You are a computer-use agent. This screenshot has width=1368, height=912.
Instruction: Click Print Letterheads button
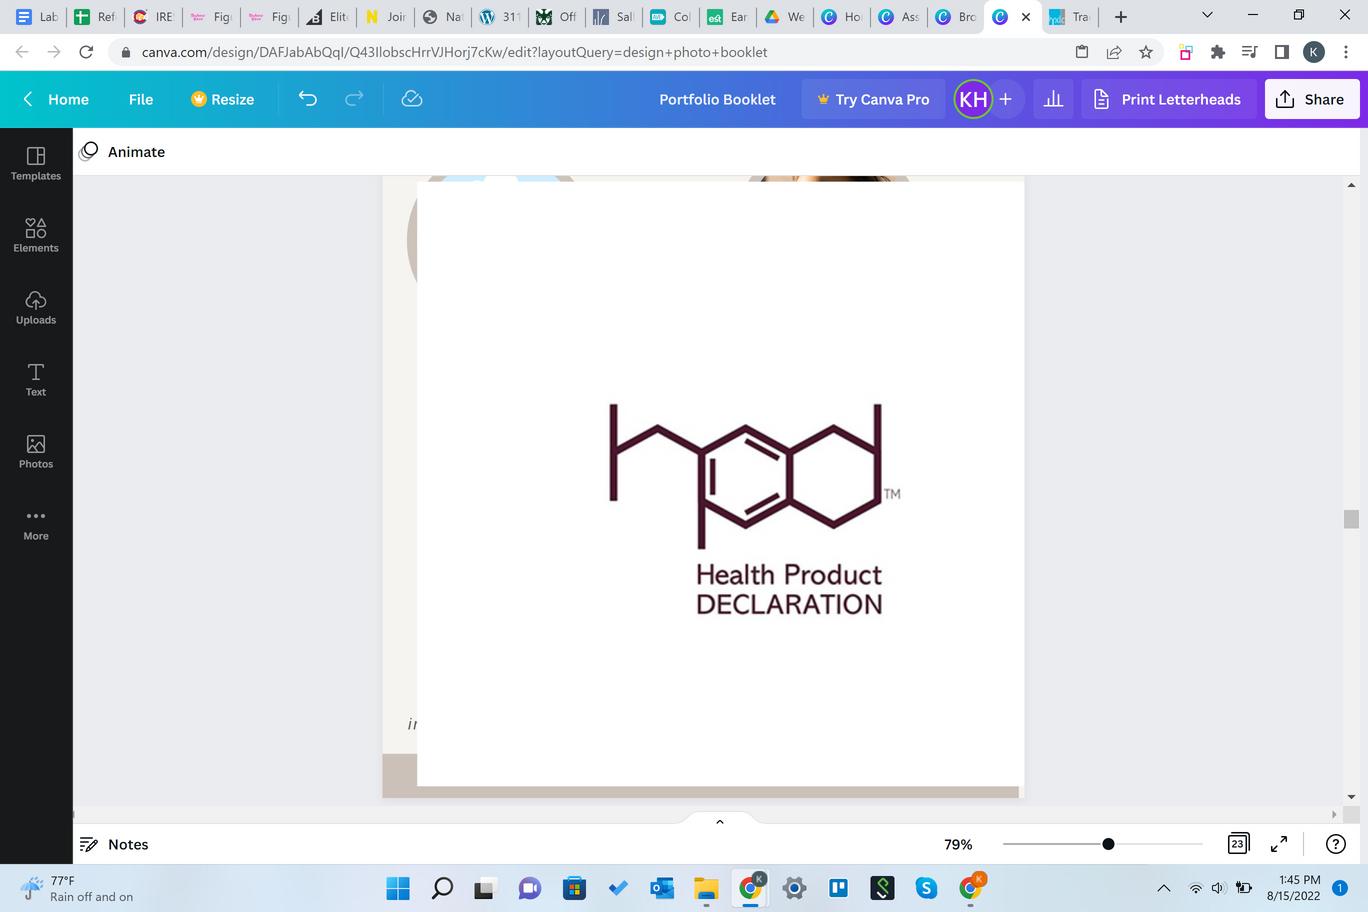click(x=1168, y=99)
